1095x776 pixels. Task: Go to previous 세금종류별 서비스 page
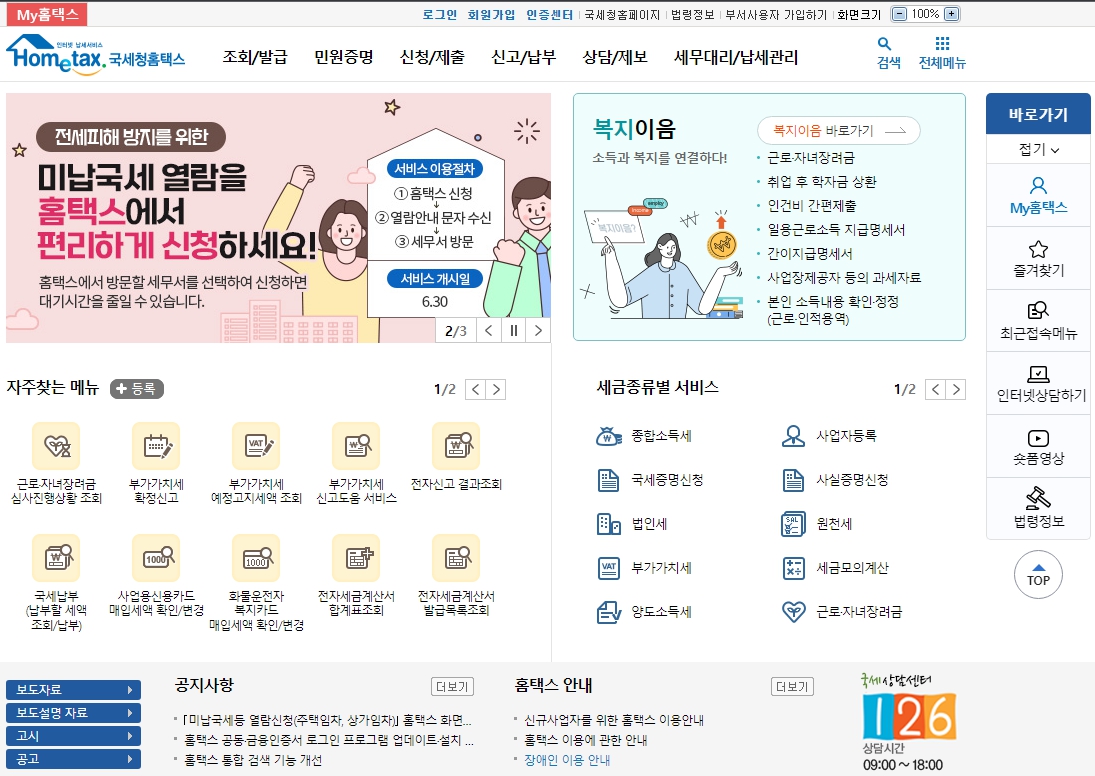(x=936, y=389)
